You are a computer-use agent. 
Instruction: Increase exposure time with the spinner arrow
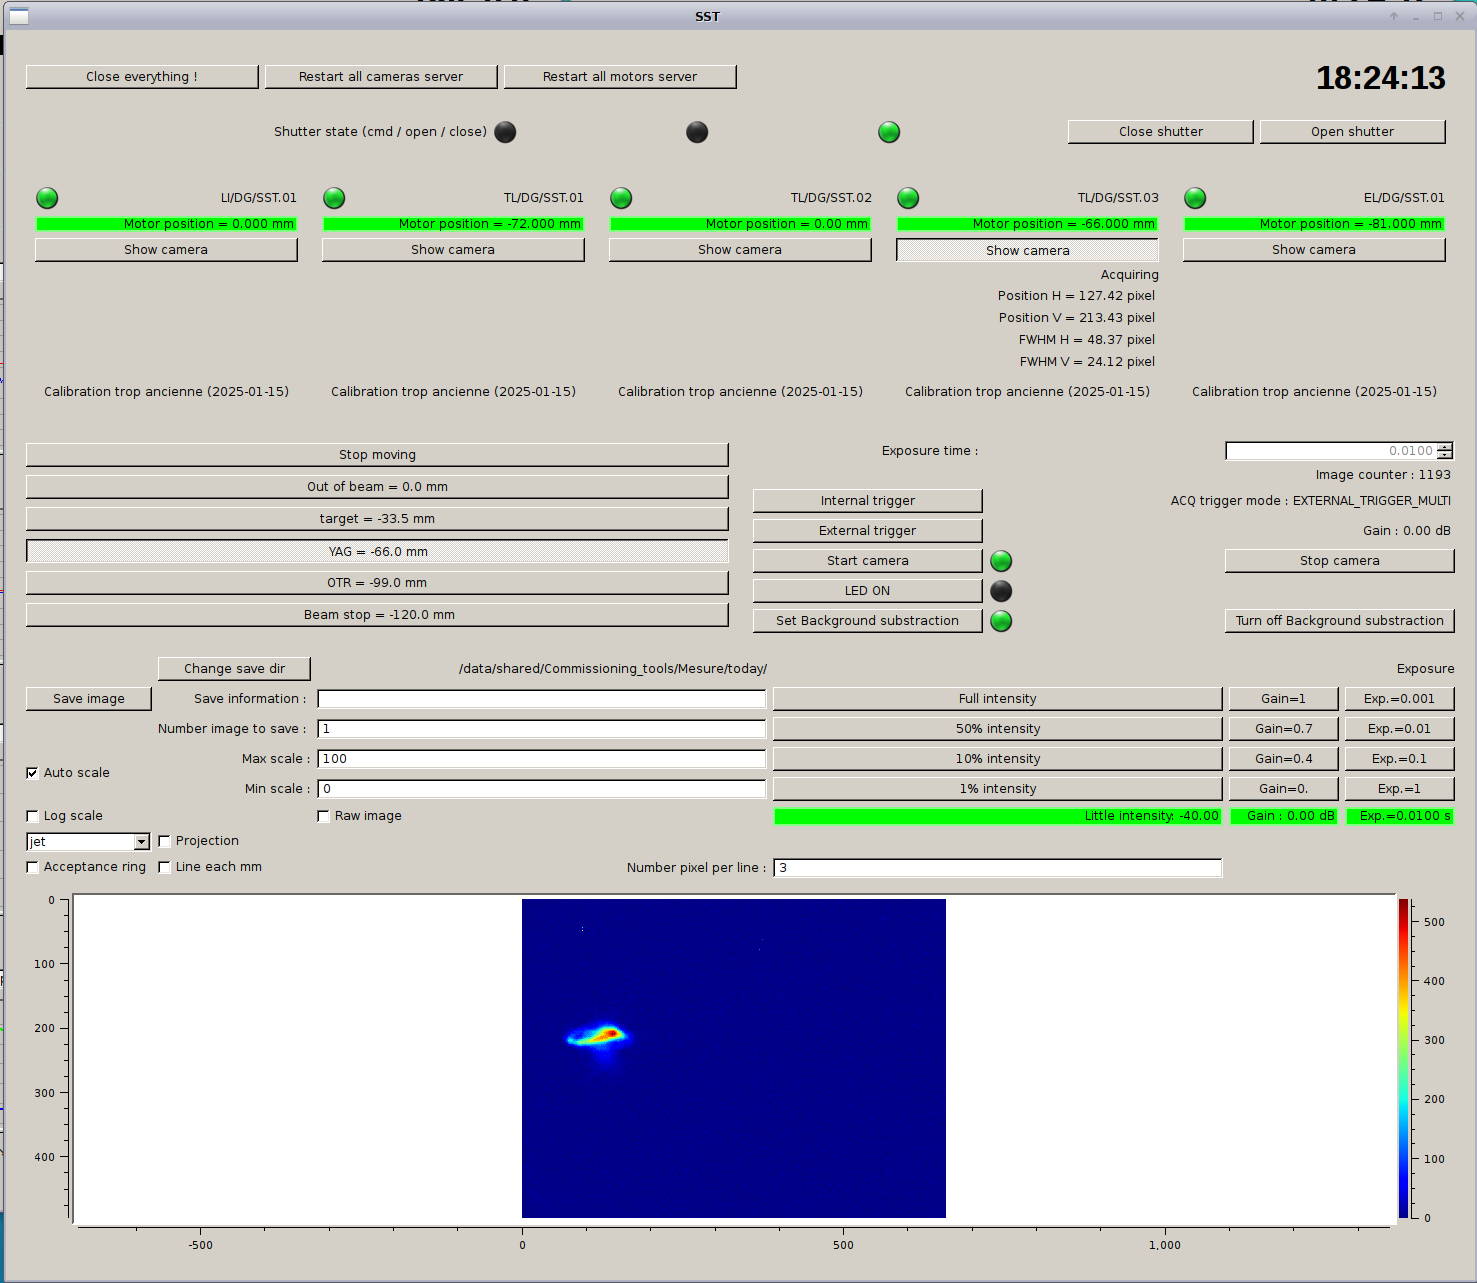[x=1445, y=447]
